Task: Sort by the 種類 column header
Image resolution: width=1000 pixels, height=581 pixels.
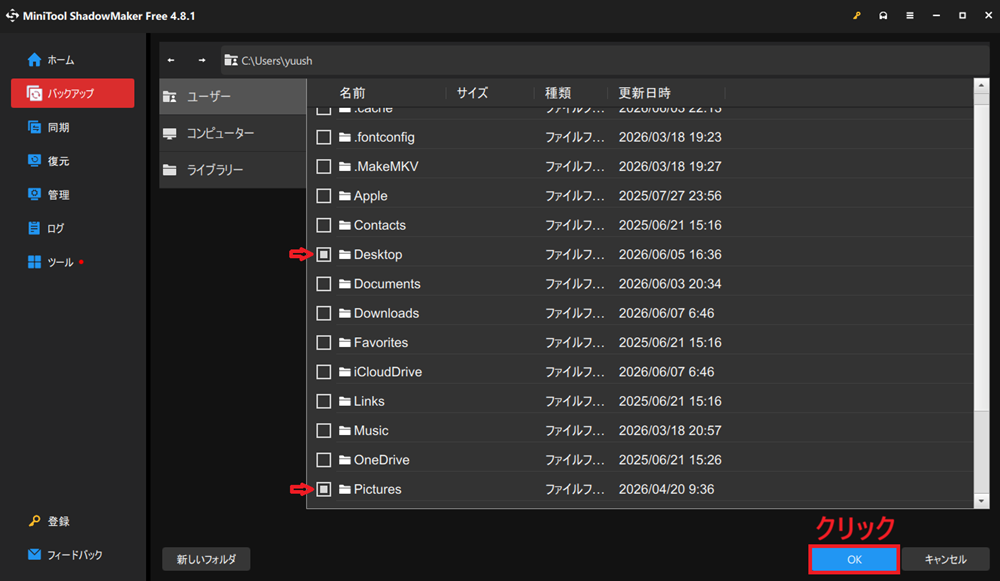Action: pos(558,93)
